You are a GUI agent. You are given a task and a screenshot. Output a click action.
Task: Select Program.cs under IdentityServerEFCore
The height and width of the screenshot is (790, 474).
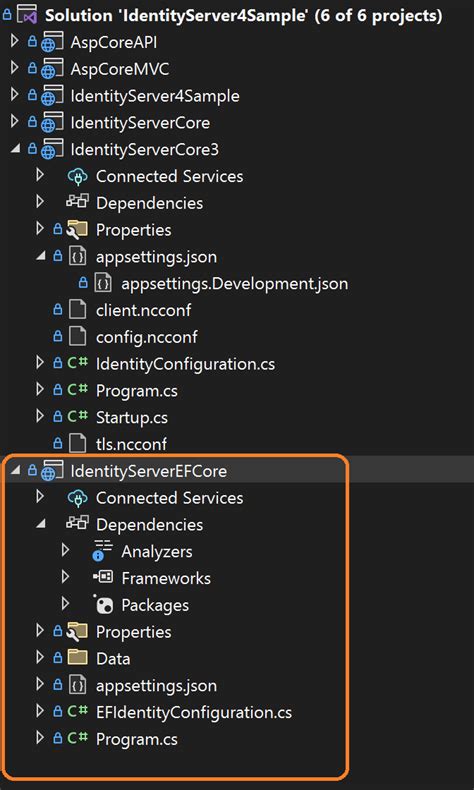point(137,739)
